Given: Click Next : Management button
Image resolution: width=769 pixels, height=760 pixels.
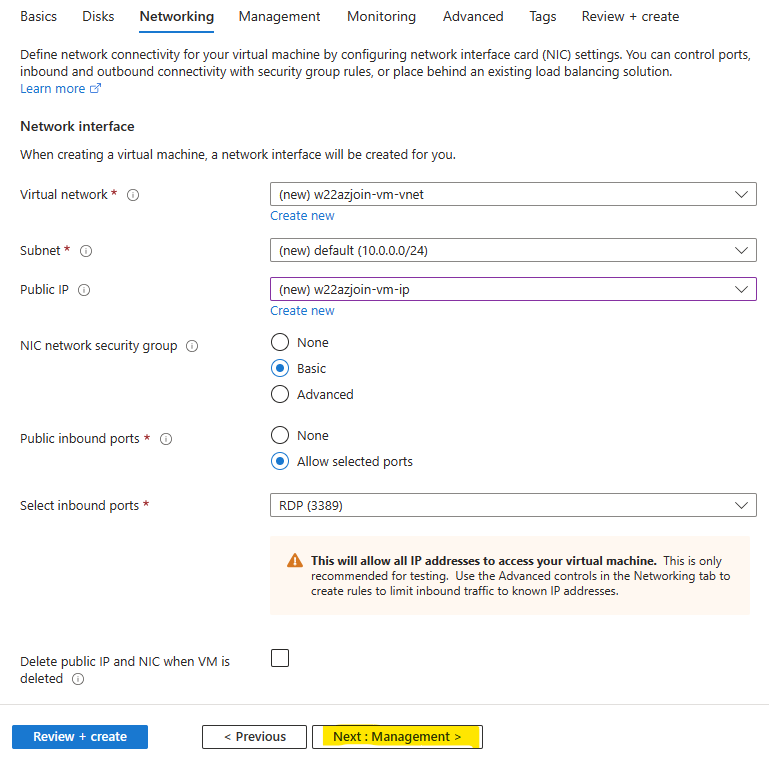Looking at the screenshot, I should click(397, 736).
